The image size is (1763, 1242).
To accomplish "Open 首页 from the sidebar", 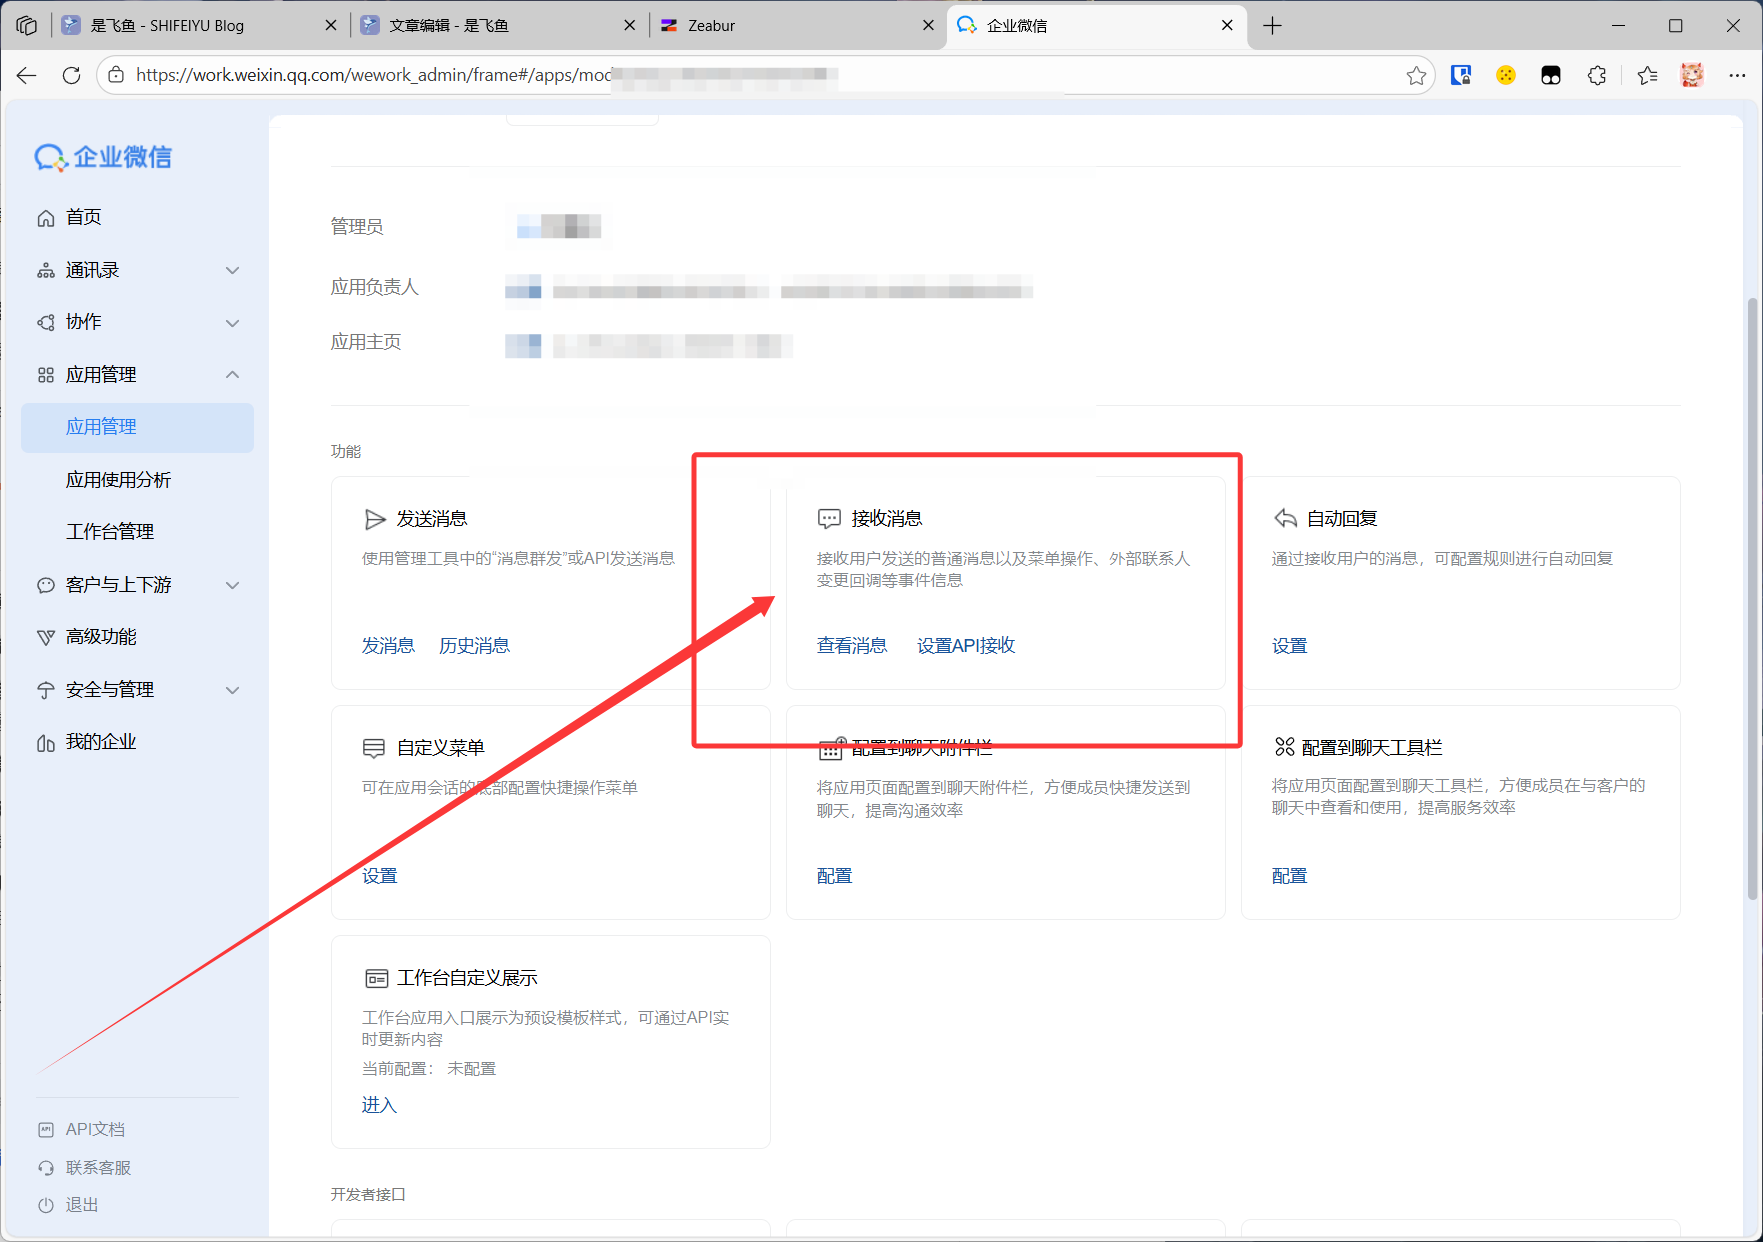I will [x=83, y=217].
